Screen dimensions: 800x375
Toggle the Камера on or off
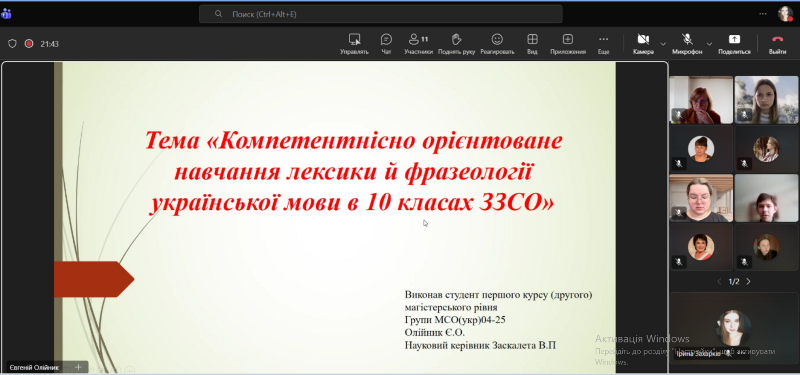point(643,44)
